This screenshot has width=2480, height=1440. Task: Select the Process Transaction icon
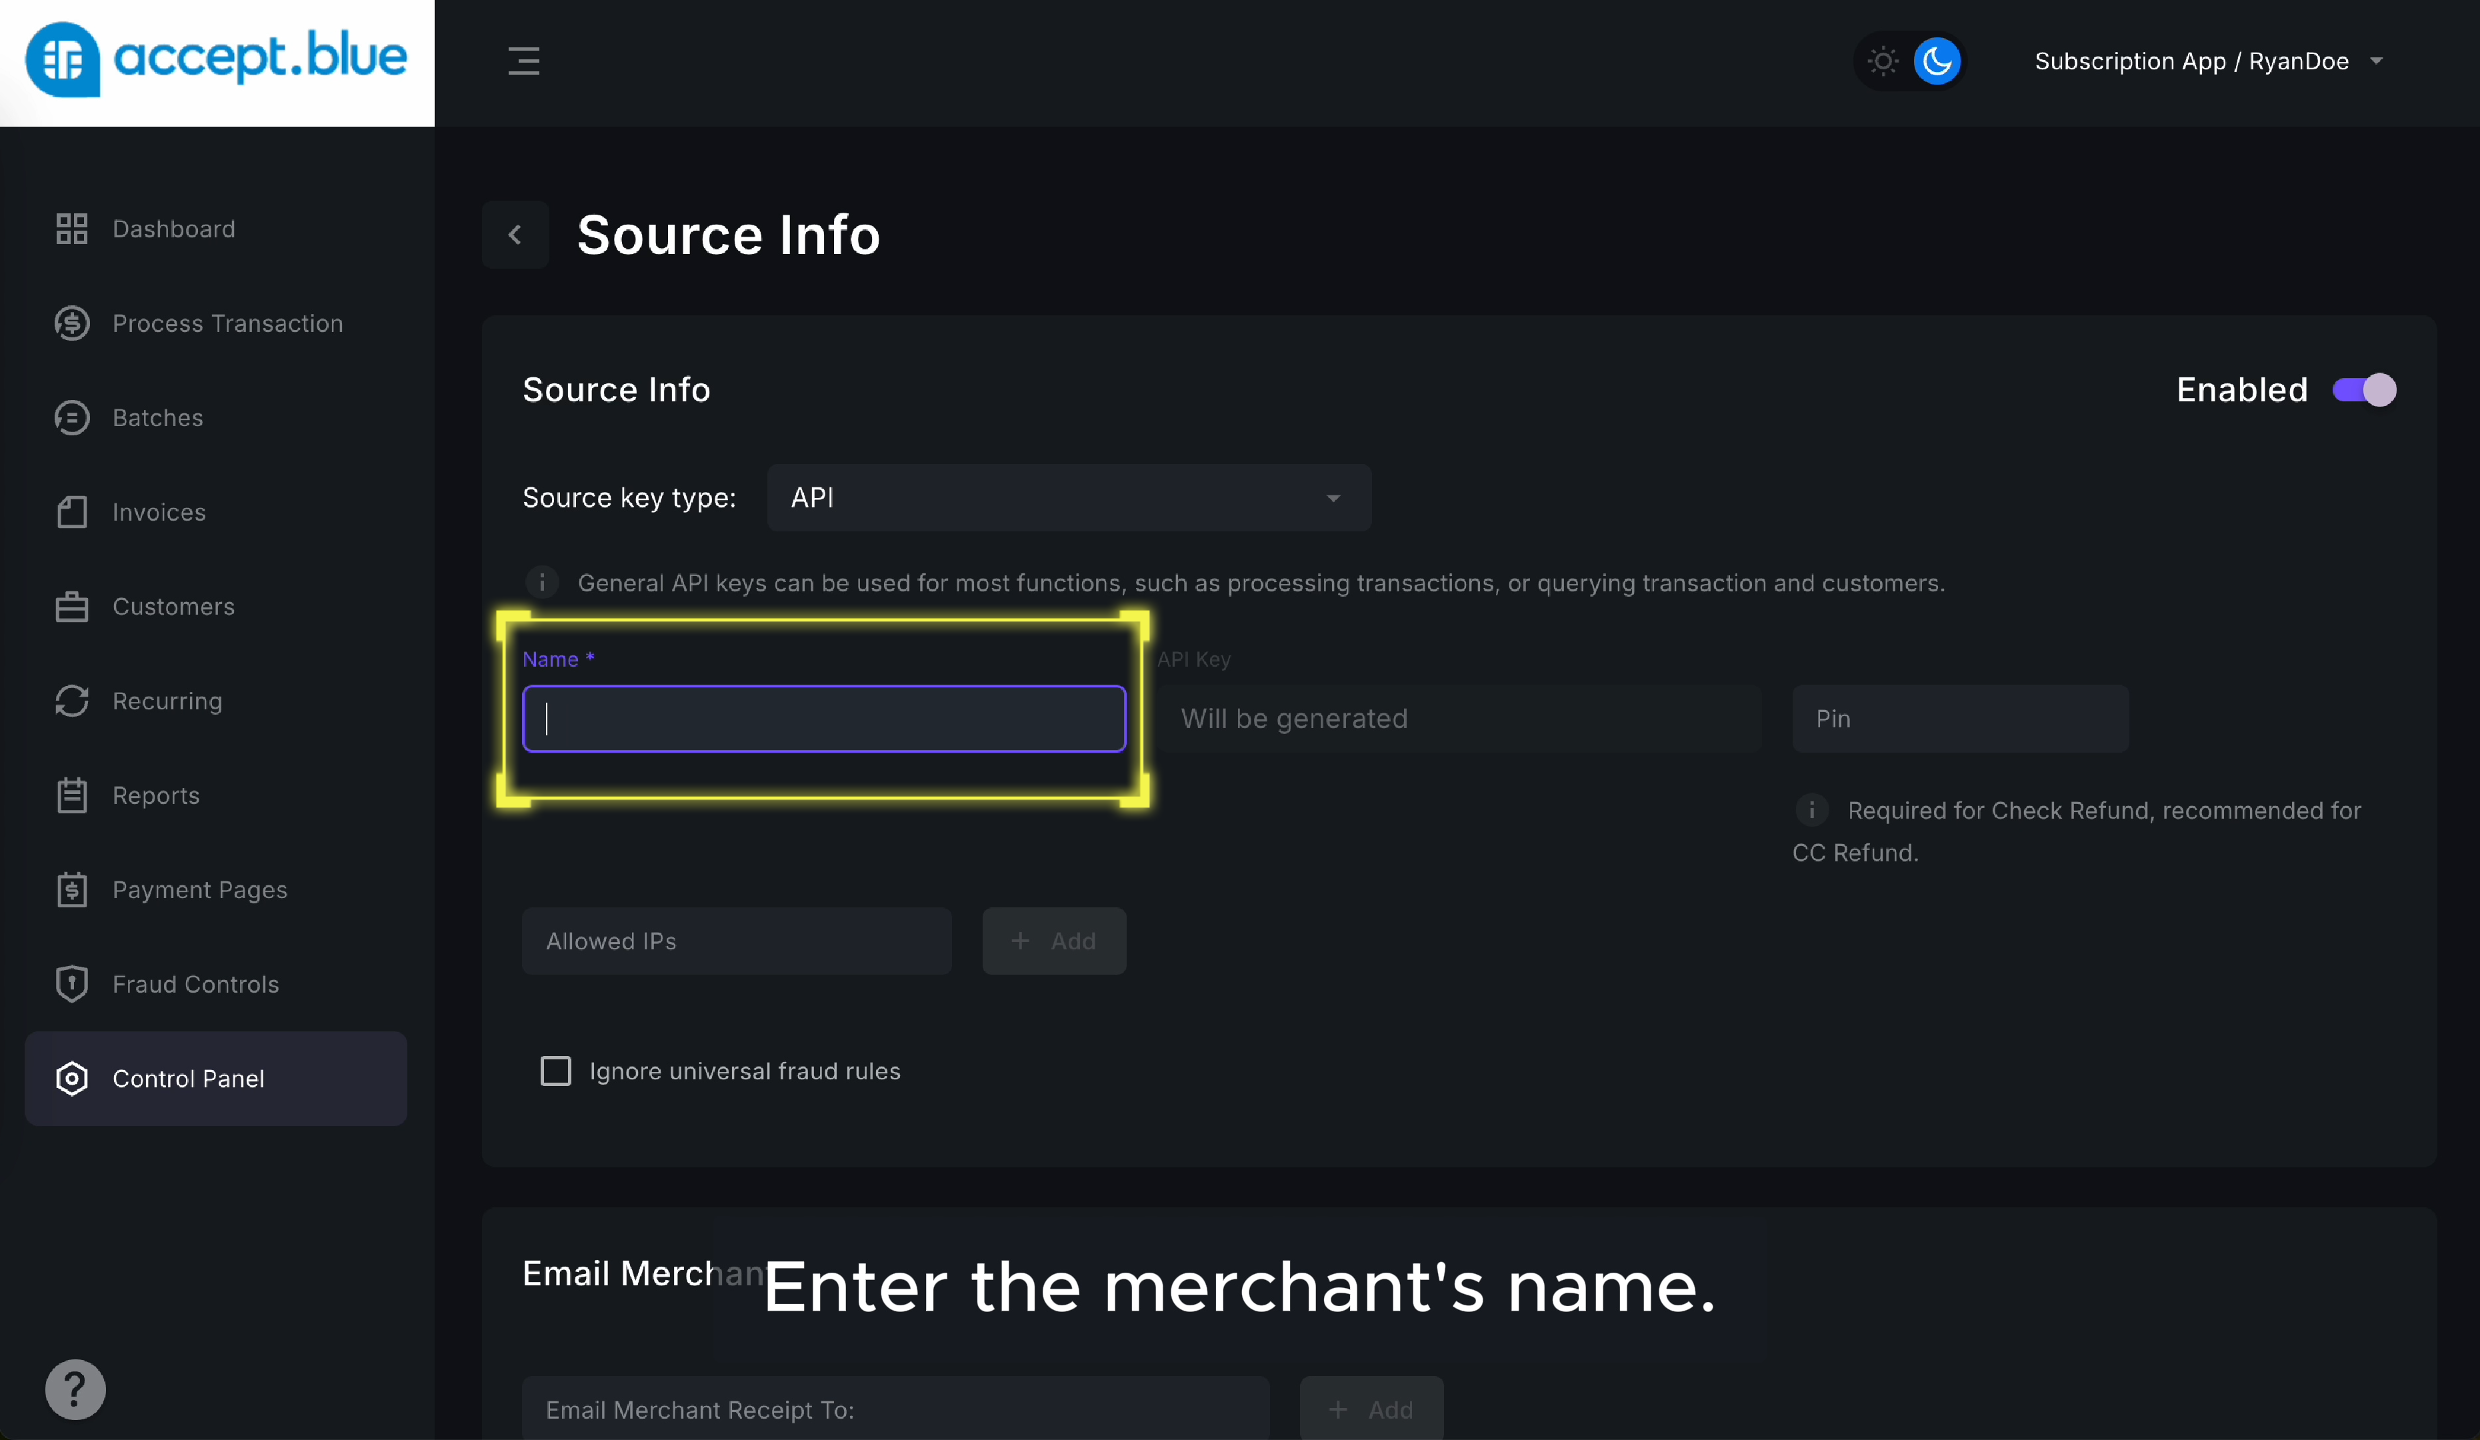tap(70, 323)
